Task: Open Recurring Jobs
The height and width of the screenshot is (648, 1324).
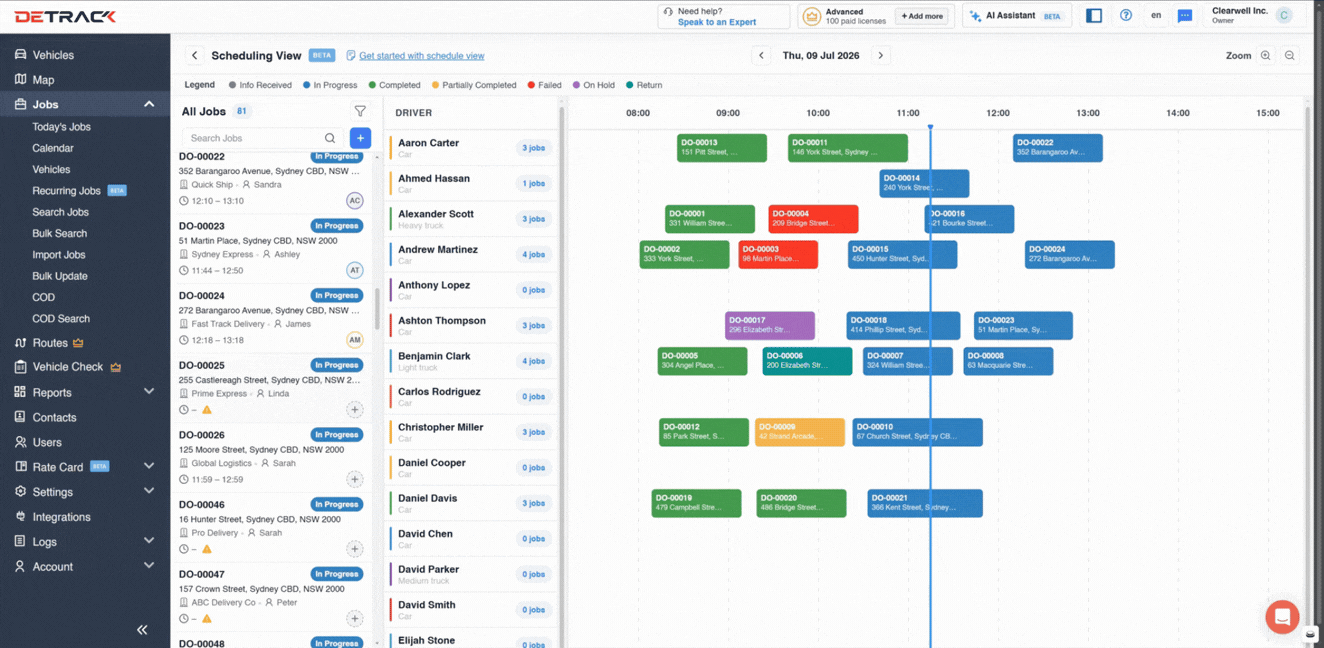Action: pyautogui.click(x=66, y=191)
